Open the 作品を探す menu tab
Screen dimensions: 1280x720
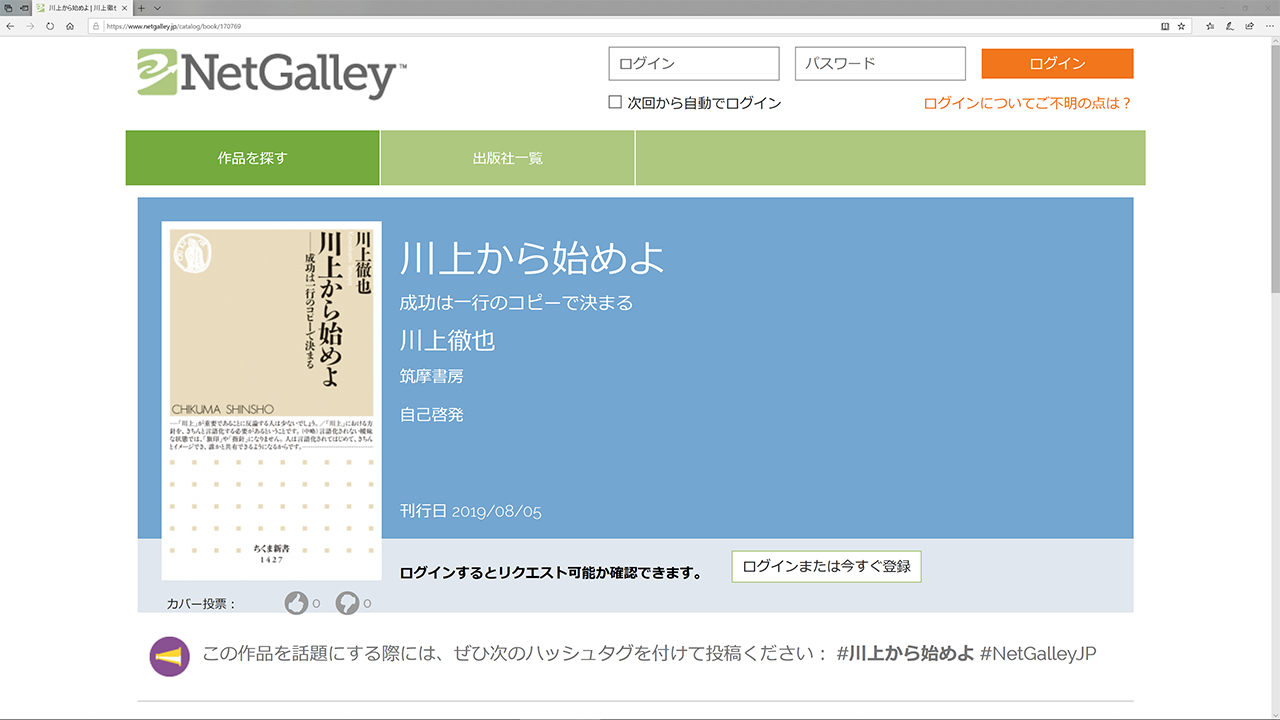(253, 158)
